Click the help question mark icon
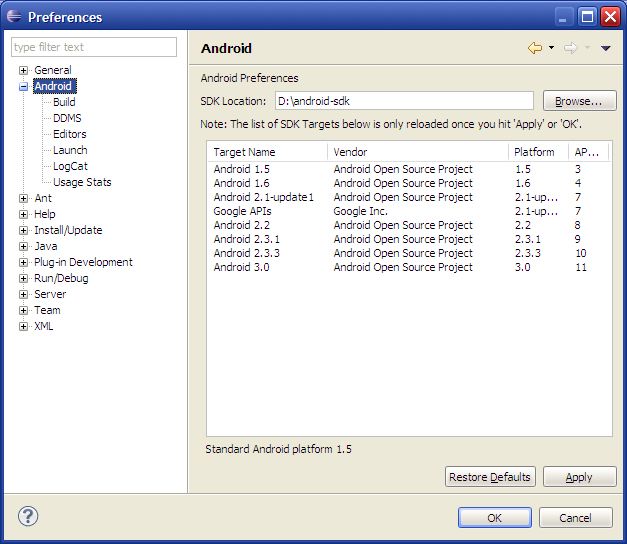627x544 pixels. (x=28, y=516)
